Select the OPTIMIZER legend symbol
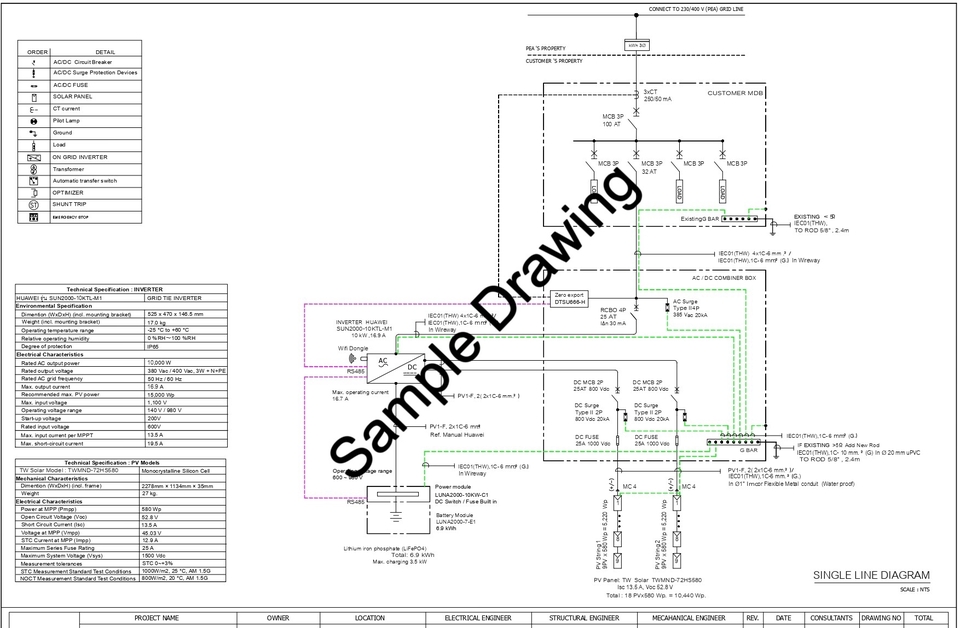This screenshot has width=960, height=628. (34, 193)
